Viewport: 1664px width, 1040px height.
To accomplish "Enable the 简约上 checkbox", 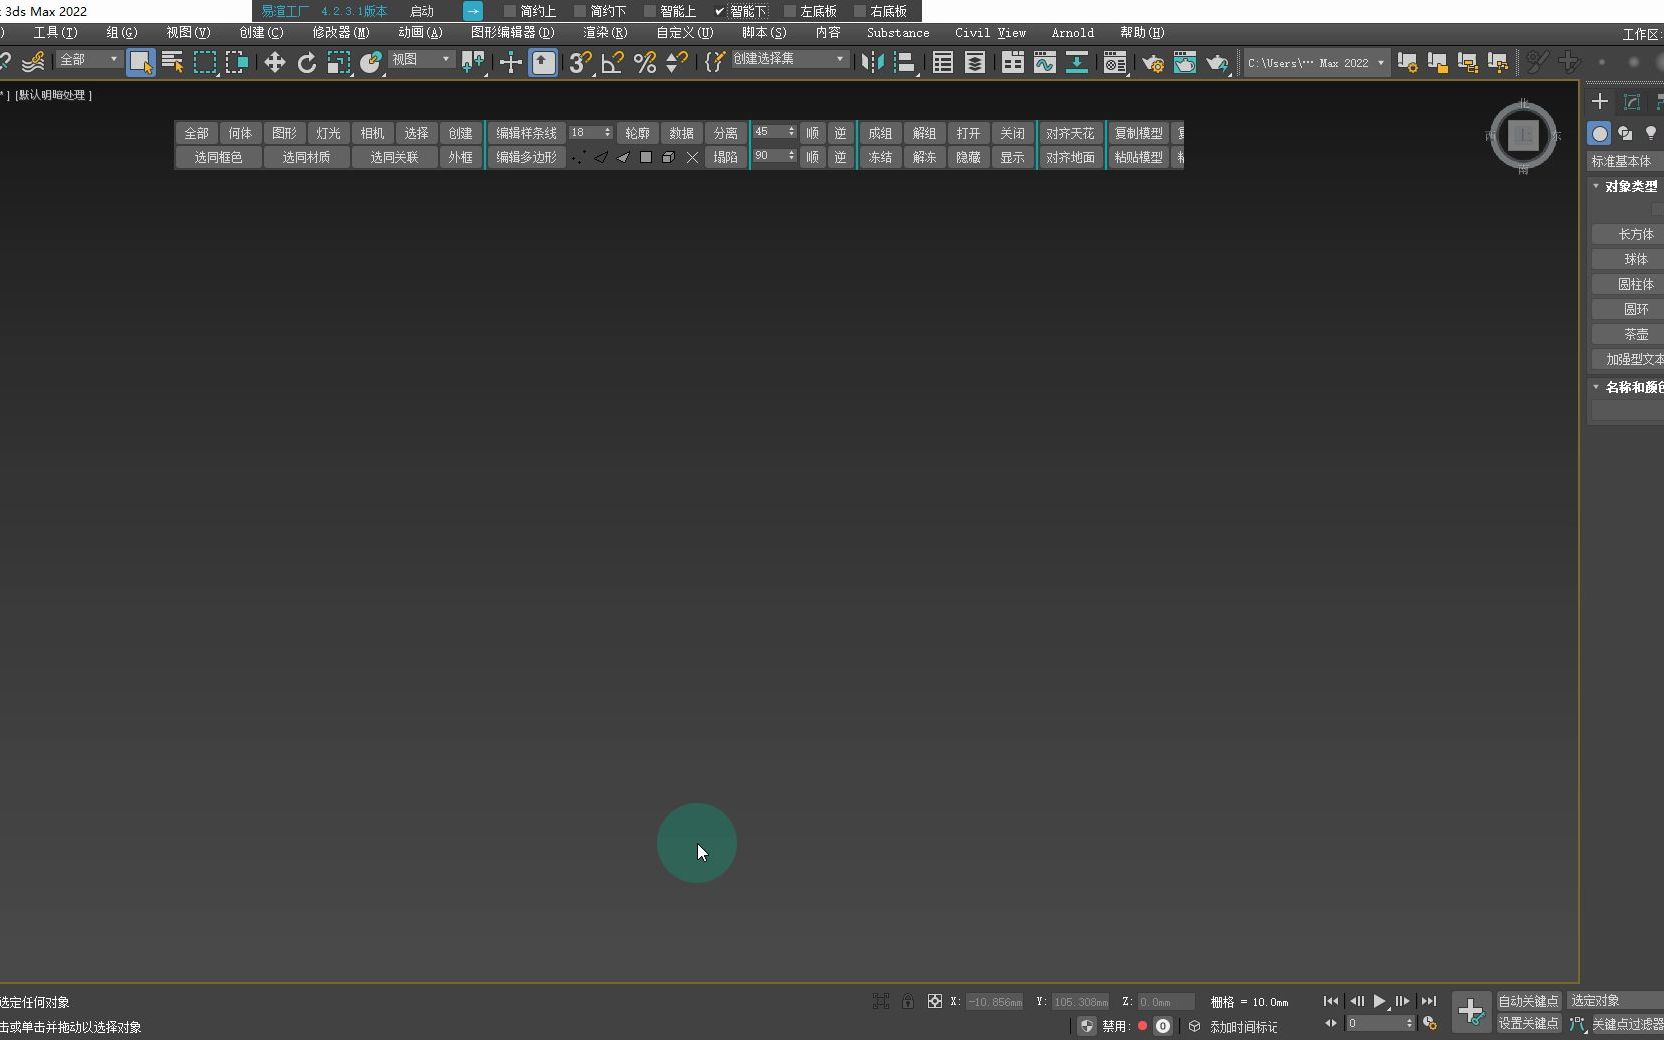I will (509, 11).
